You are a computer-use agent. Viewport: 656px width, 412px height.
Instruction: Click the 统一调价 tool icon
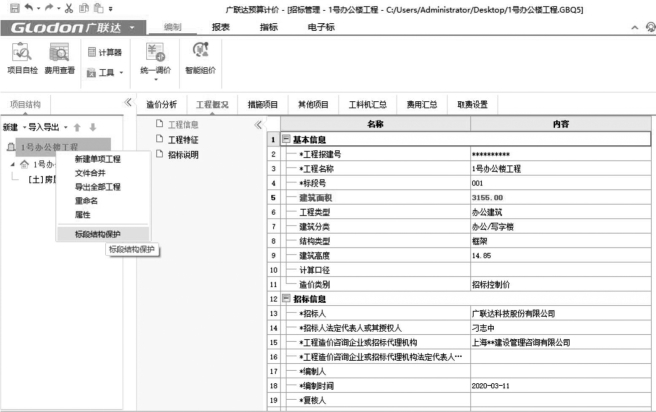pos(155,61)
